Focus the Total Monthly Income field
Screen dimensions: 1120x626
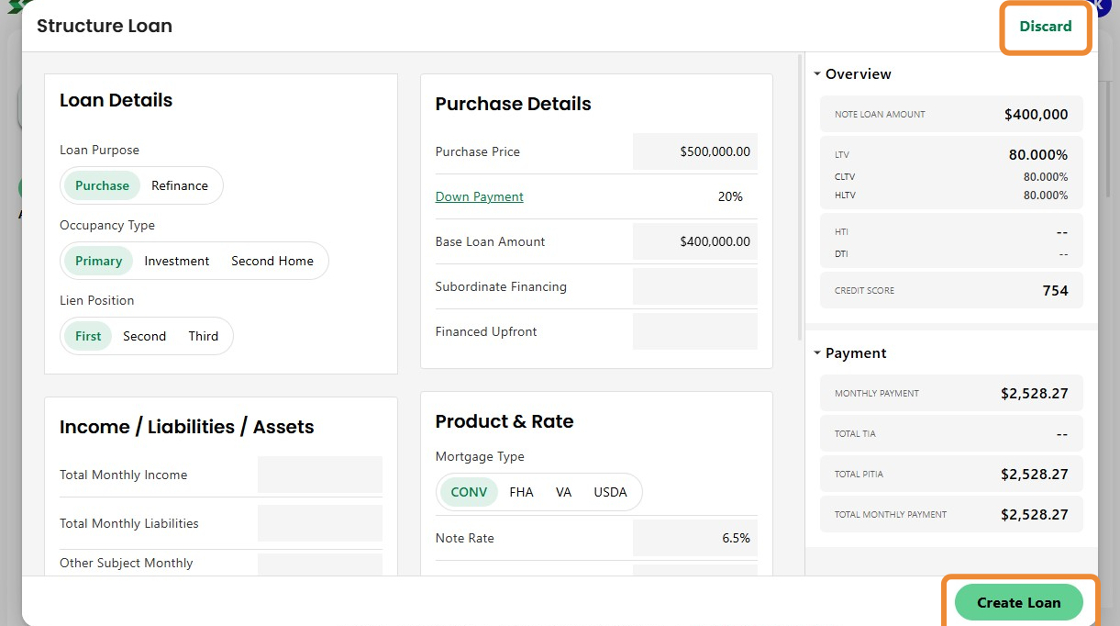pos(320,475)
